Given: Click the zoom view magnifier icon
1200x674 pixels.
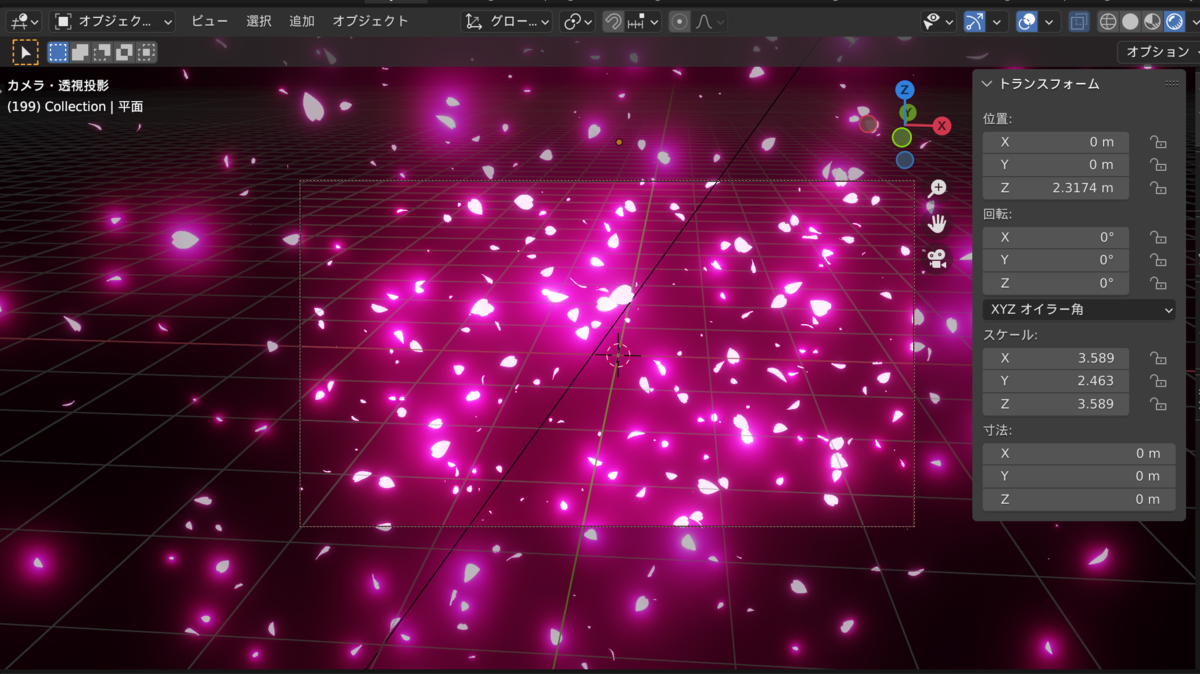Looking at the screenshot, I should click(x=937, y=188).
